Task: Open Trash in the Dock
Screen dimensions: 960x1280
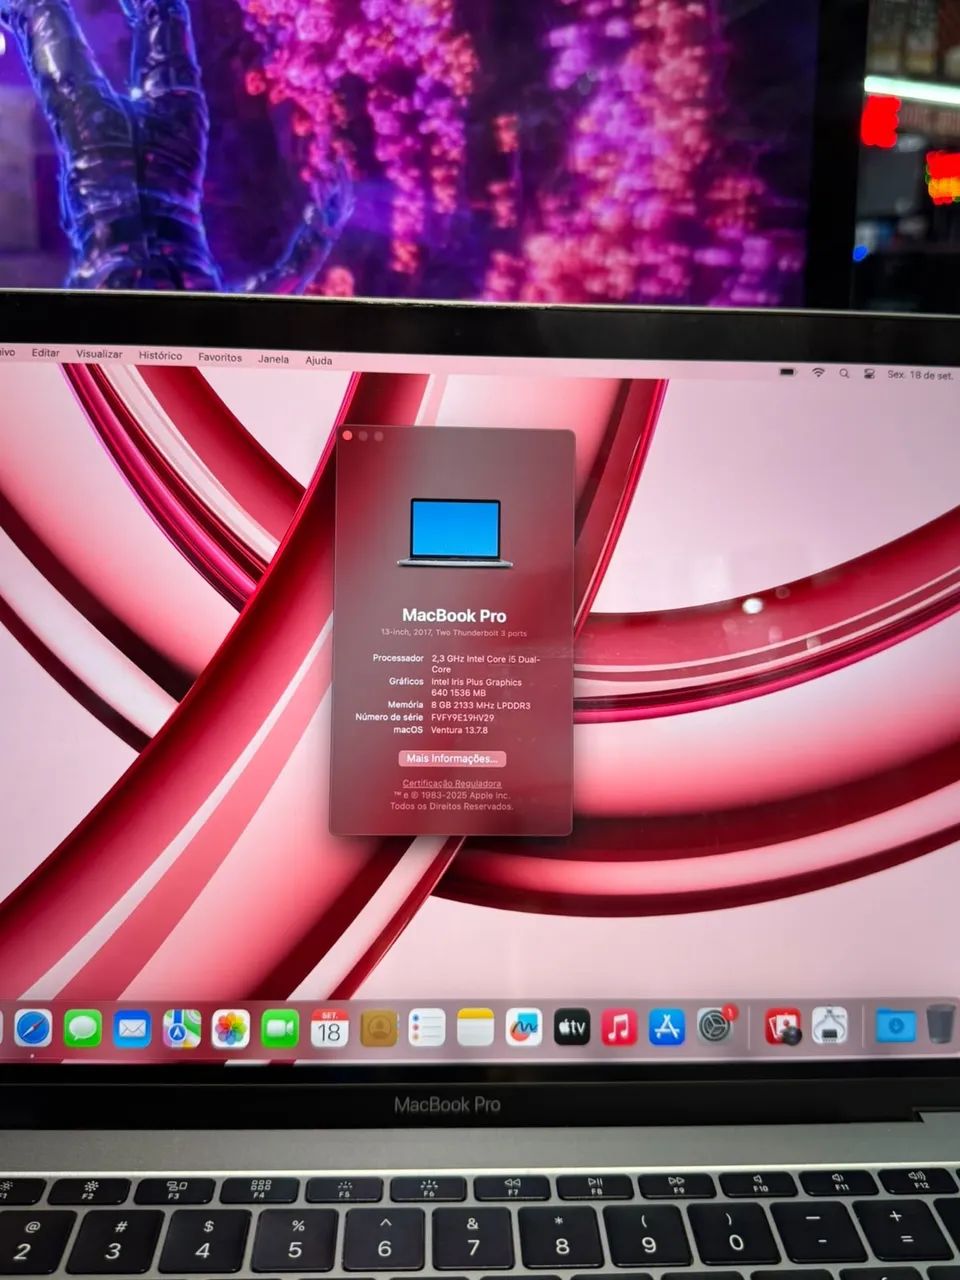Action: (x=941, y=1024)
